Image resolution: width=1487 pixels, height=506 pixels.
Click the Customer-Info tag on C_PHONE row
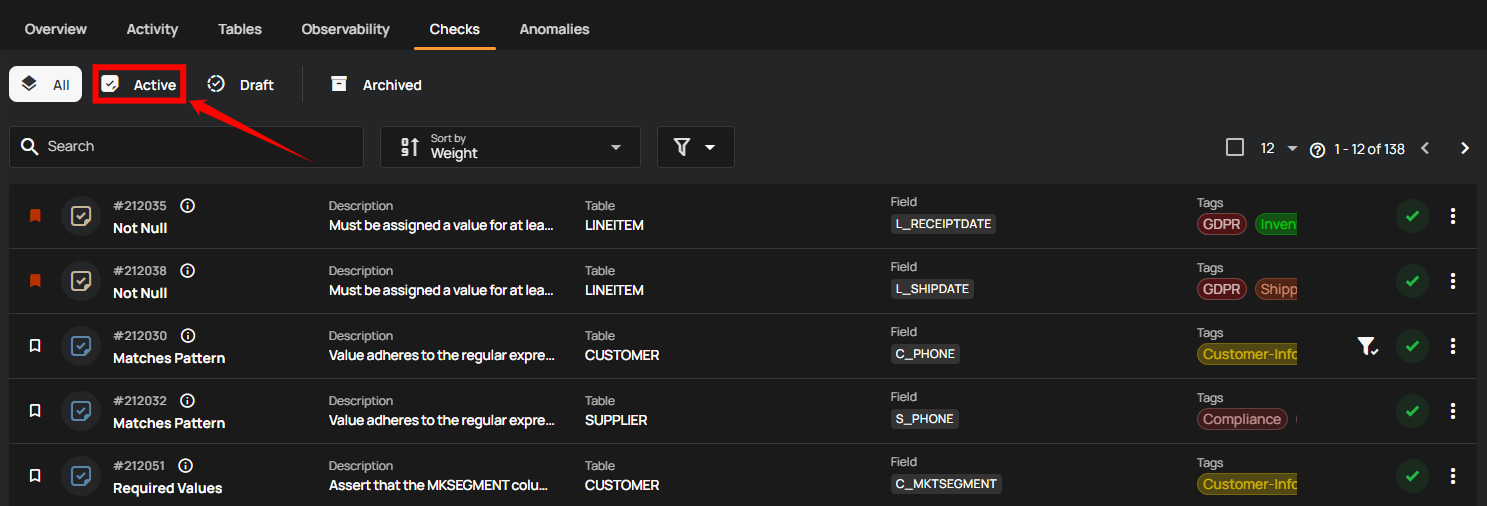tap(1247, 354)
